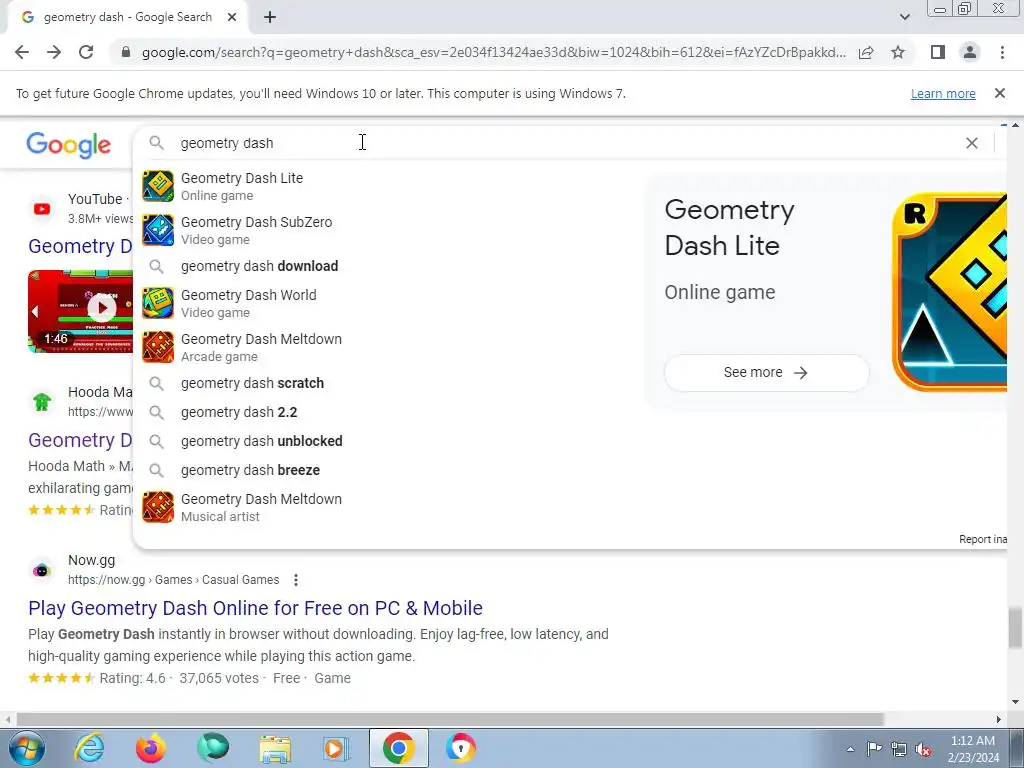This screenshot has height=768, width=1024.
Task: Launch Firefox from the taskbar
Action: tap(151, 748)
